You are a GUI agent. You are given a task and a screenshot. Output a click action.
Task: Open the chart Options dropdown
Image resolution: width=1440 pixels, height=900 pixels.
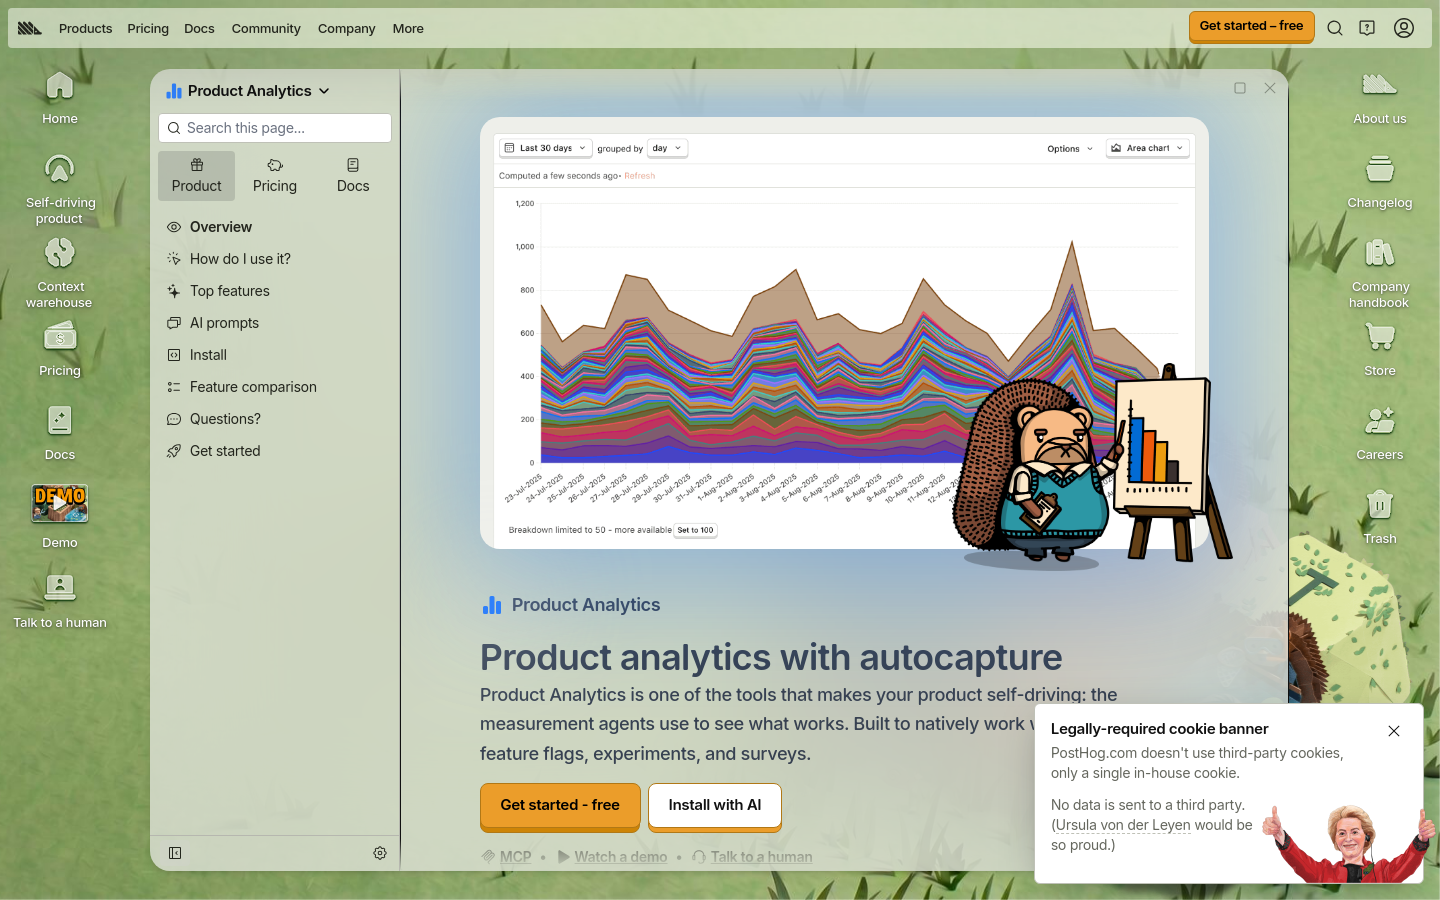[1070, 149]
